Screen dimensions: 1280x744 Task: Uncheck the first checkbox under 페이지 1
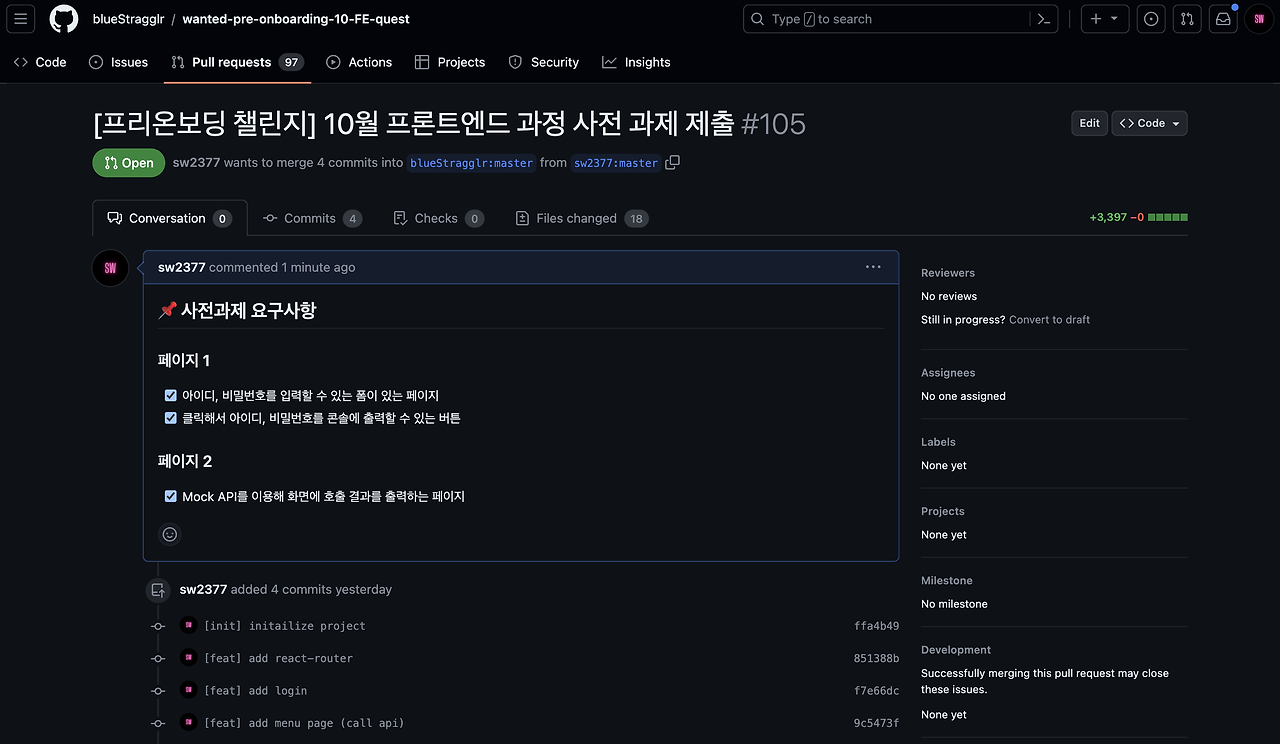(x=170, y=394)
